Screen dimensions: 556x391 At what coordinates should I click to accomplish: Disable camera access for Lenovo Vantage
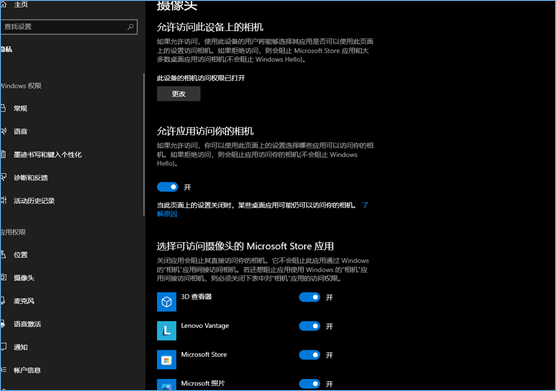309,326
